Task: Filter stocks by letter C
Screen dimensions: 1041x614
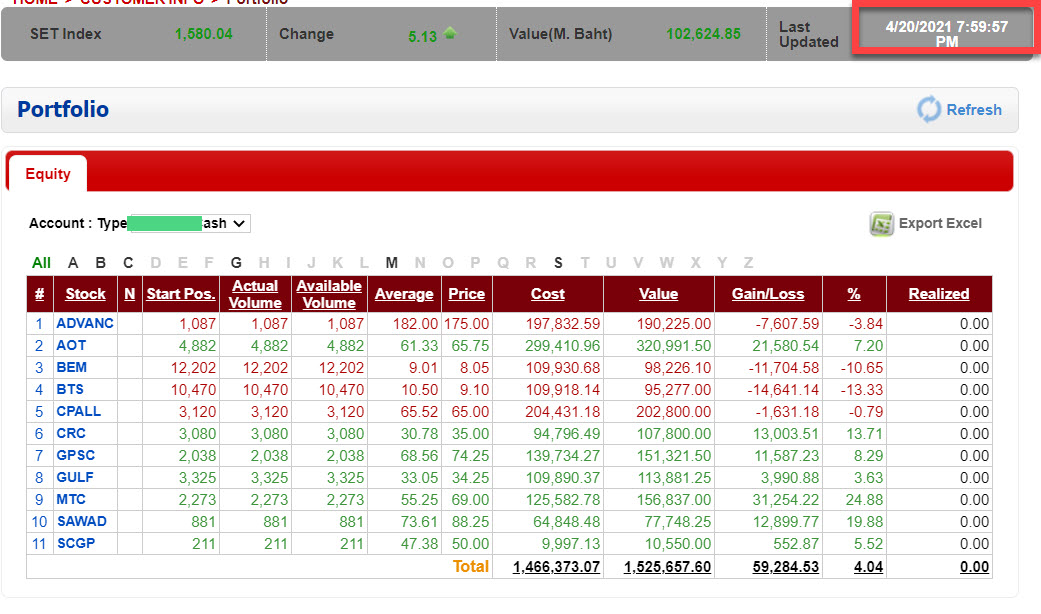Action: click(x=128, y=263)
